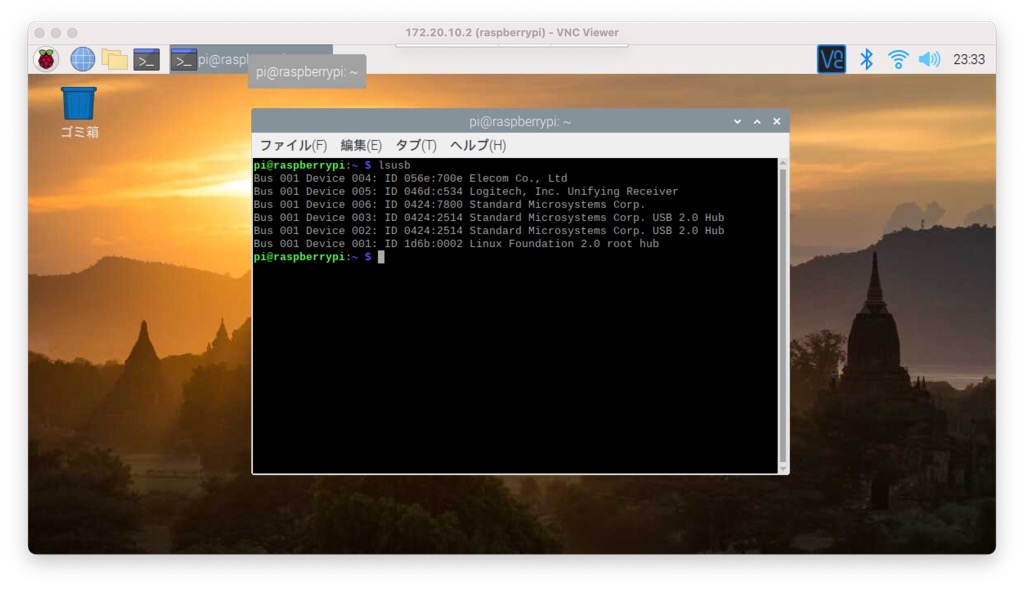Viewport: 1024px width, 589px height.
Task: Open the 編集(E) menu
Action: coord(361,145)
